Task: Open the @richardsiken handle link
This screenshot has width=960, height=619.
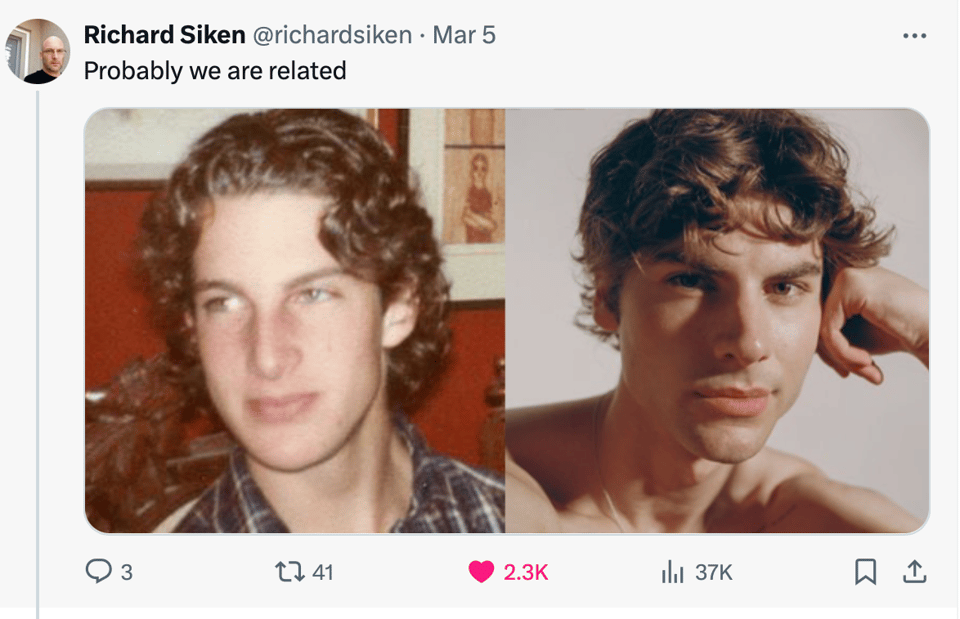Action: 332,35
